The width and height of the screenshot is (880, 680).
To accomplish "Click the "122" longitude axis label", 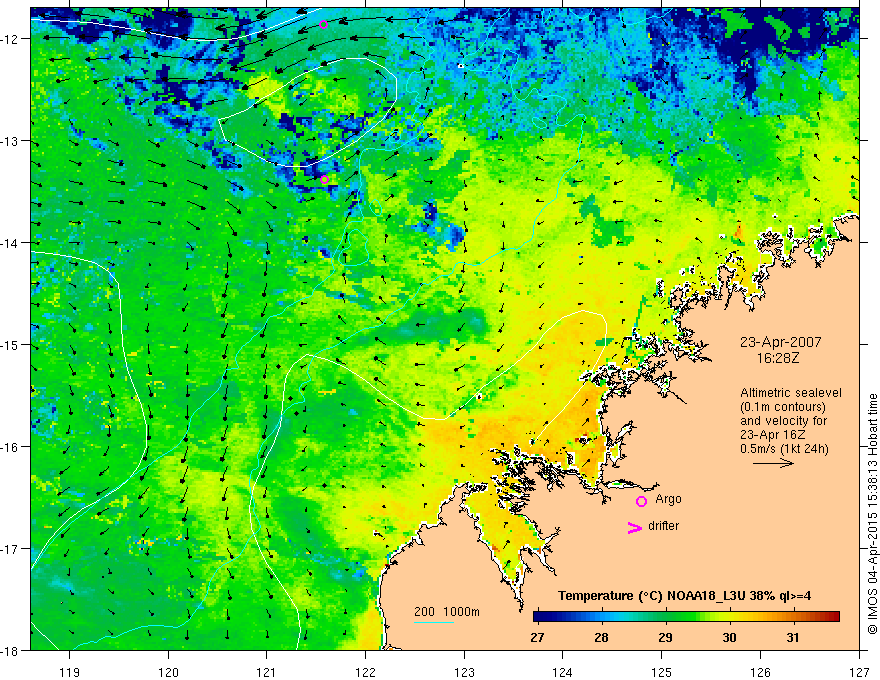I will pyautogui.click(x=365, y=672).
